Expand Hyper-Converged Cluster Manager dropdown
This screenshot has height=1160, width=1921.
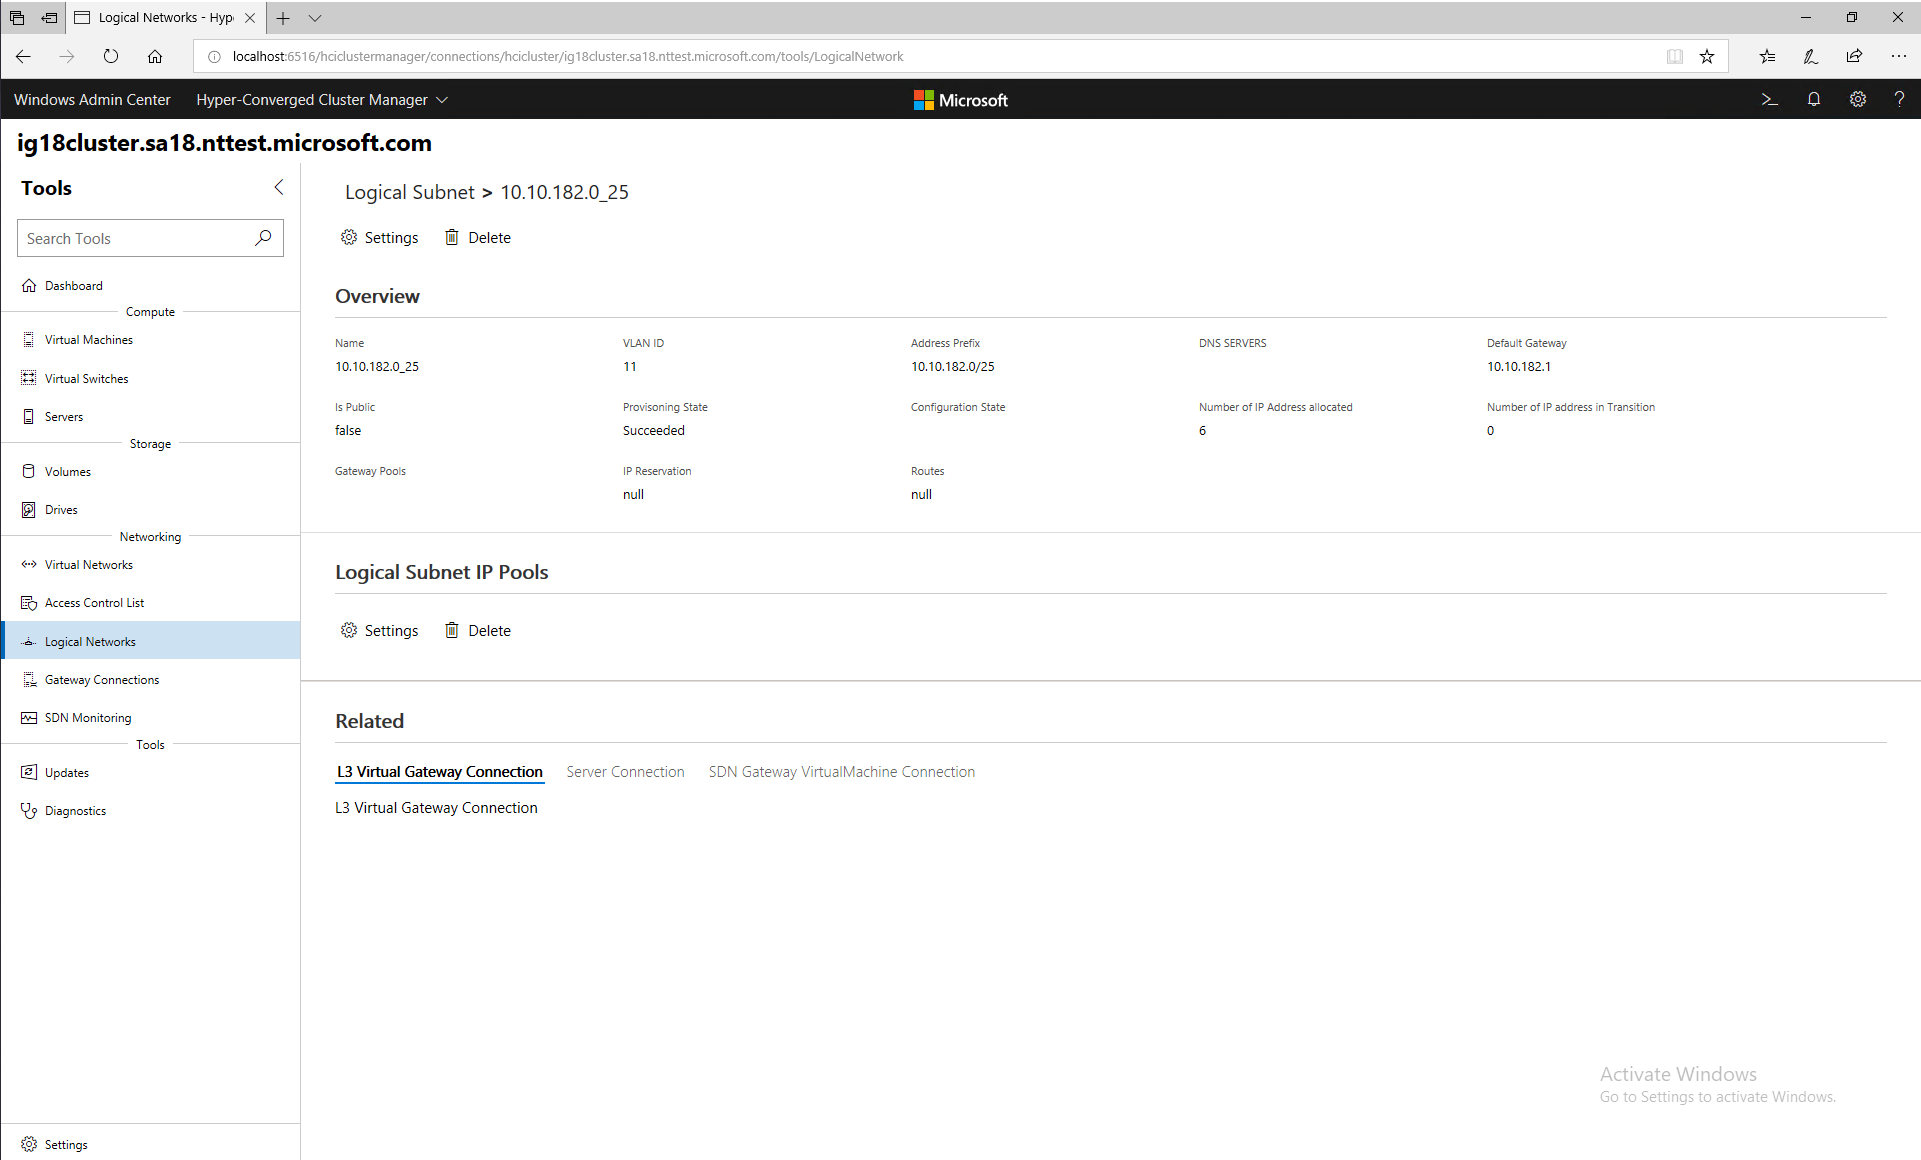tap(322, 99)
